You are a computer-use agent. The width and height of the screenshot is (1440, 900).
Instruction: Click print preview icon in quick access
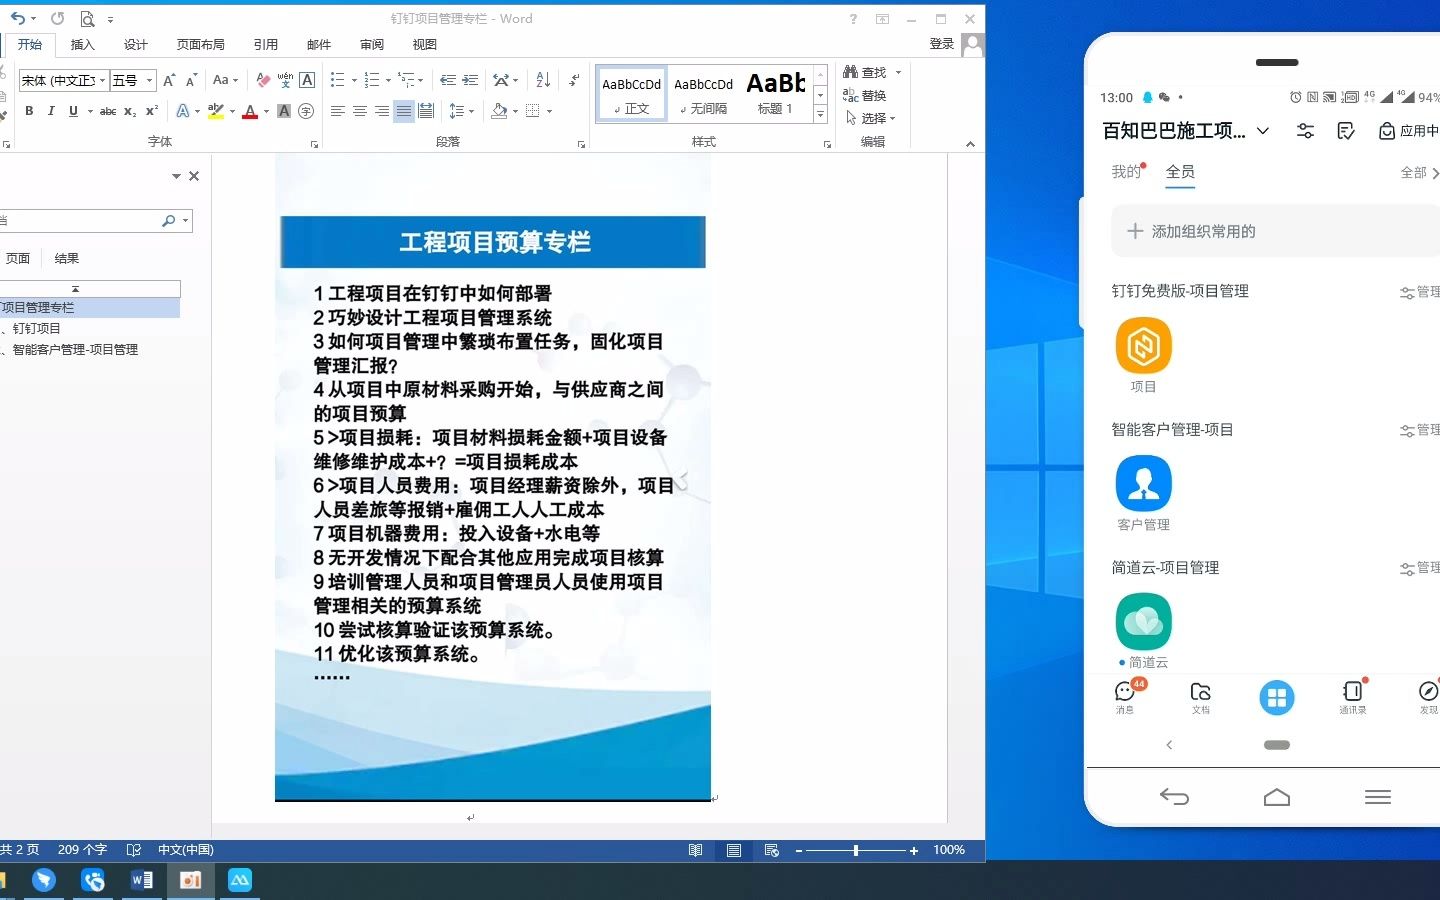pos(87,18)
